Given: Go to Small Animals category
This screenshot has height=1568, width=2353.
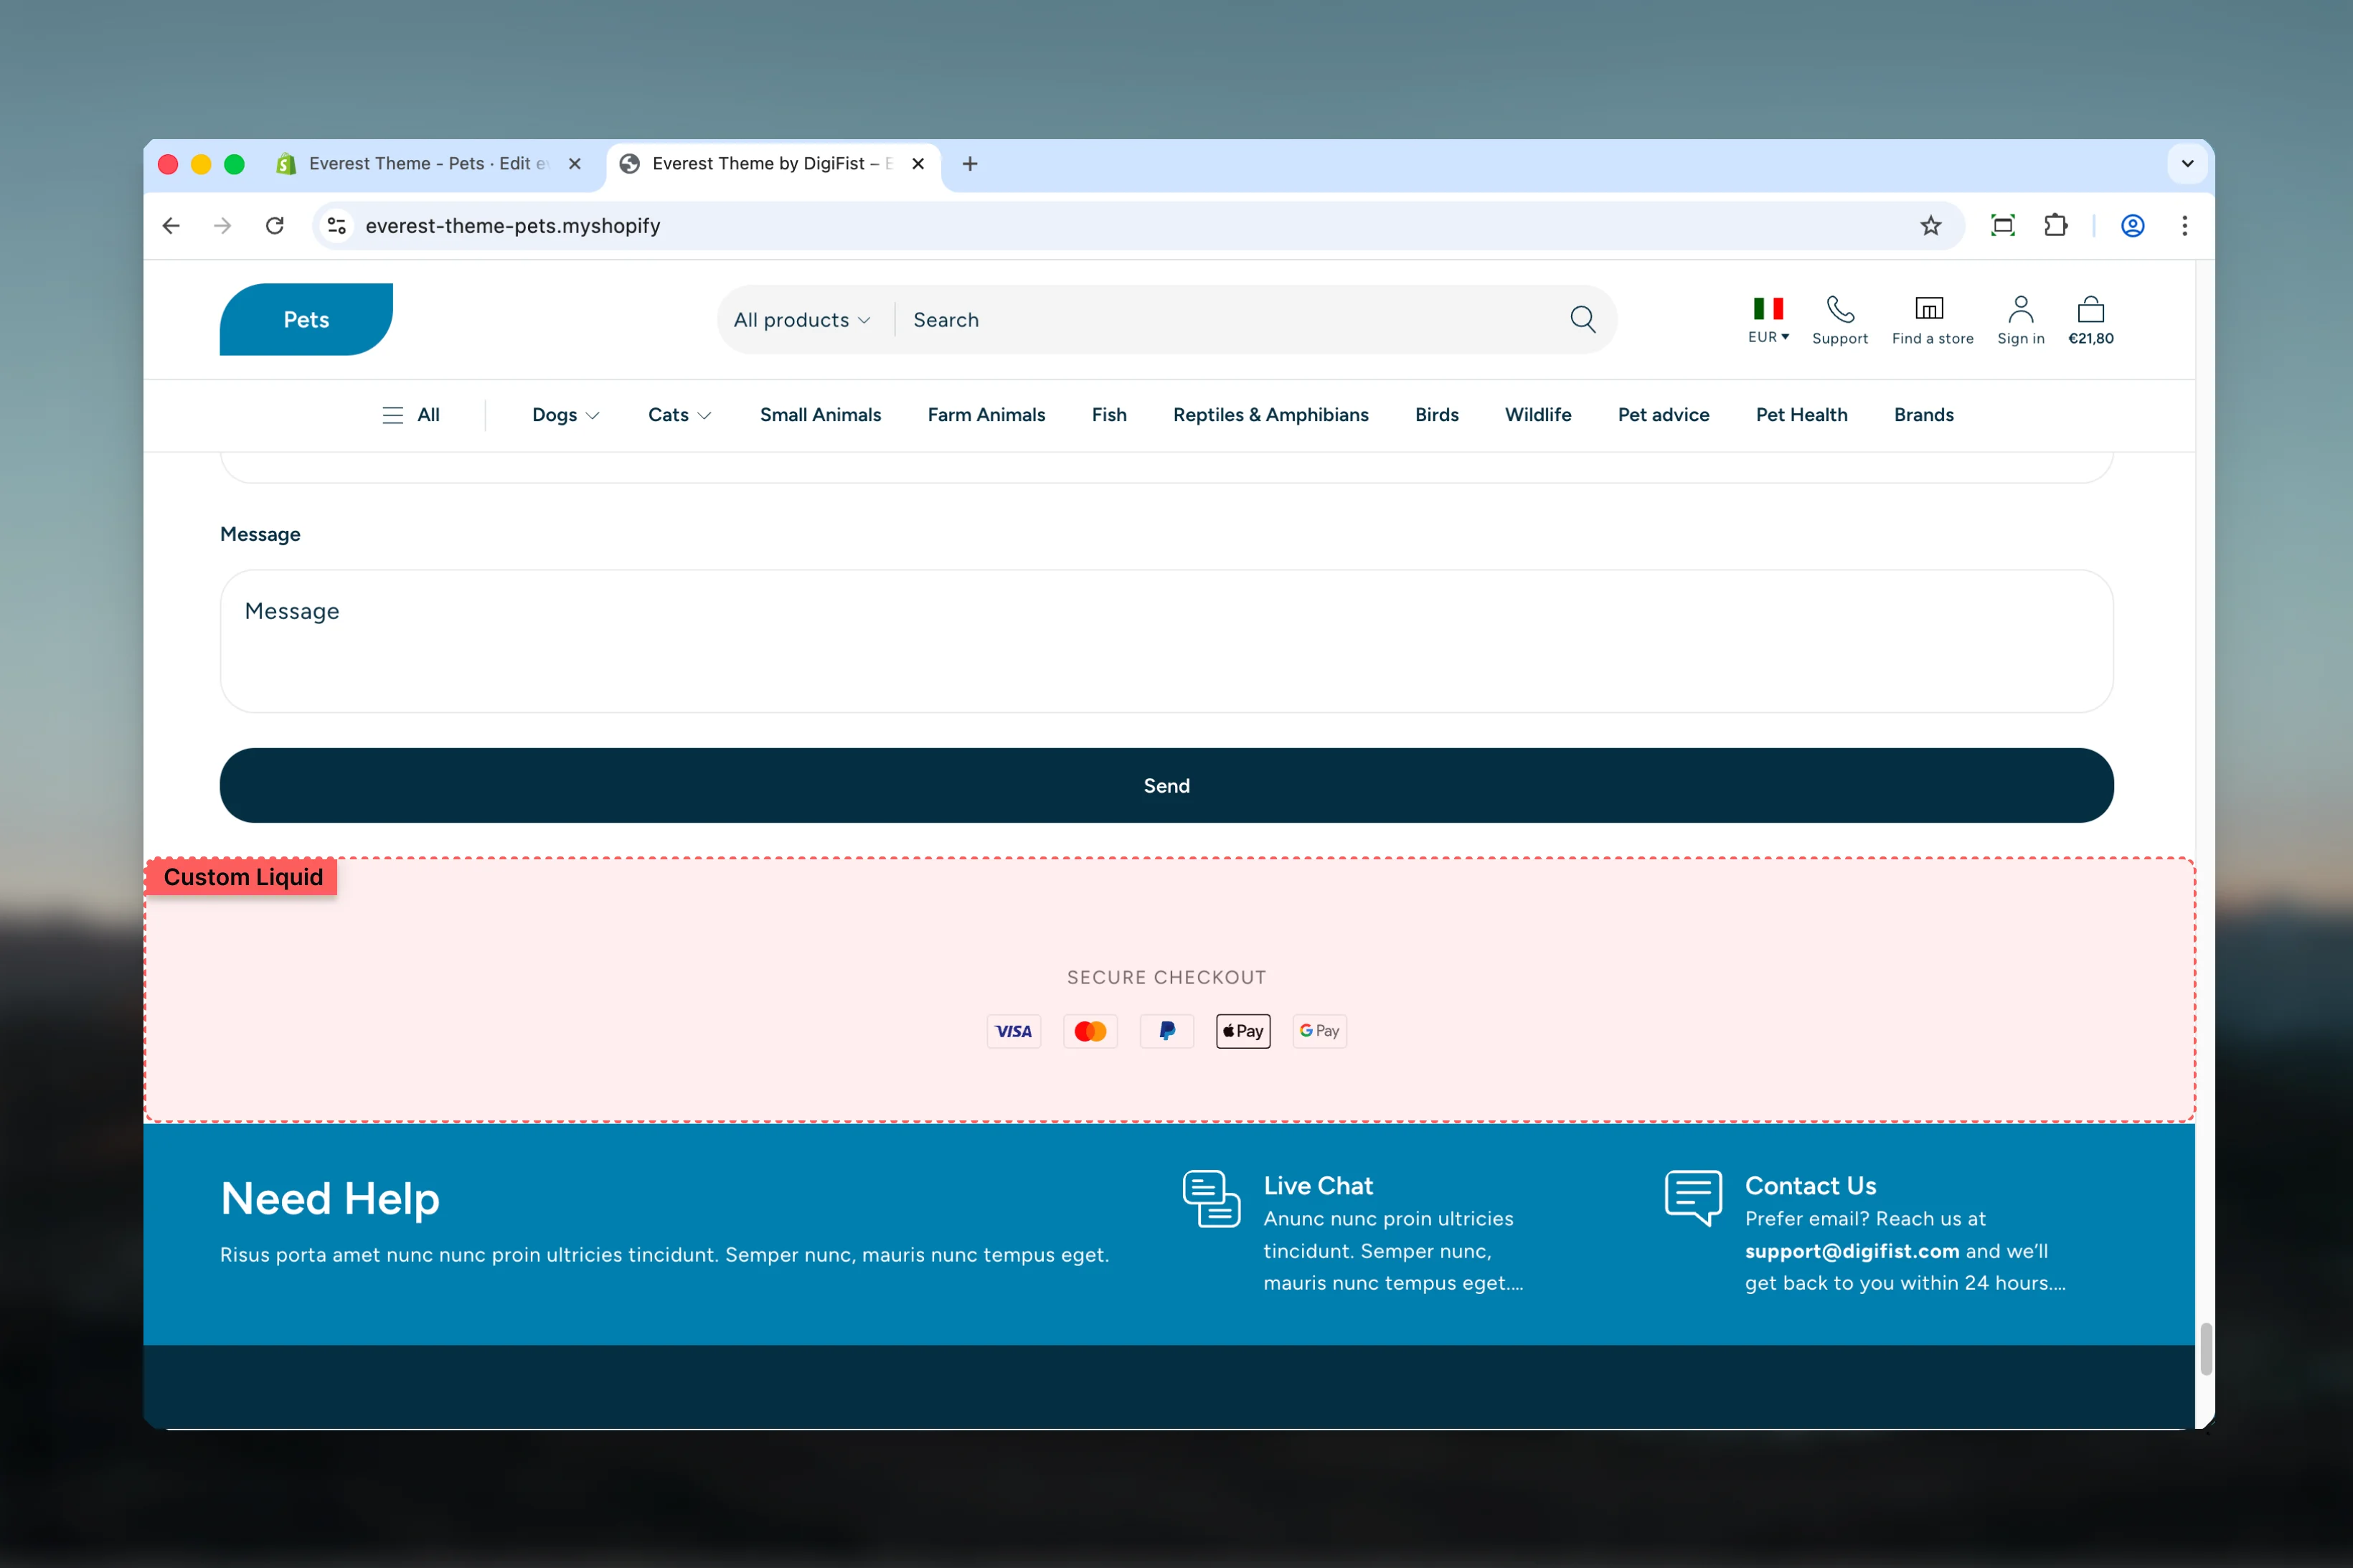Looking at the screenshot, I should click(x=820, y=415).
